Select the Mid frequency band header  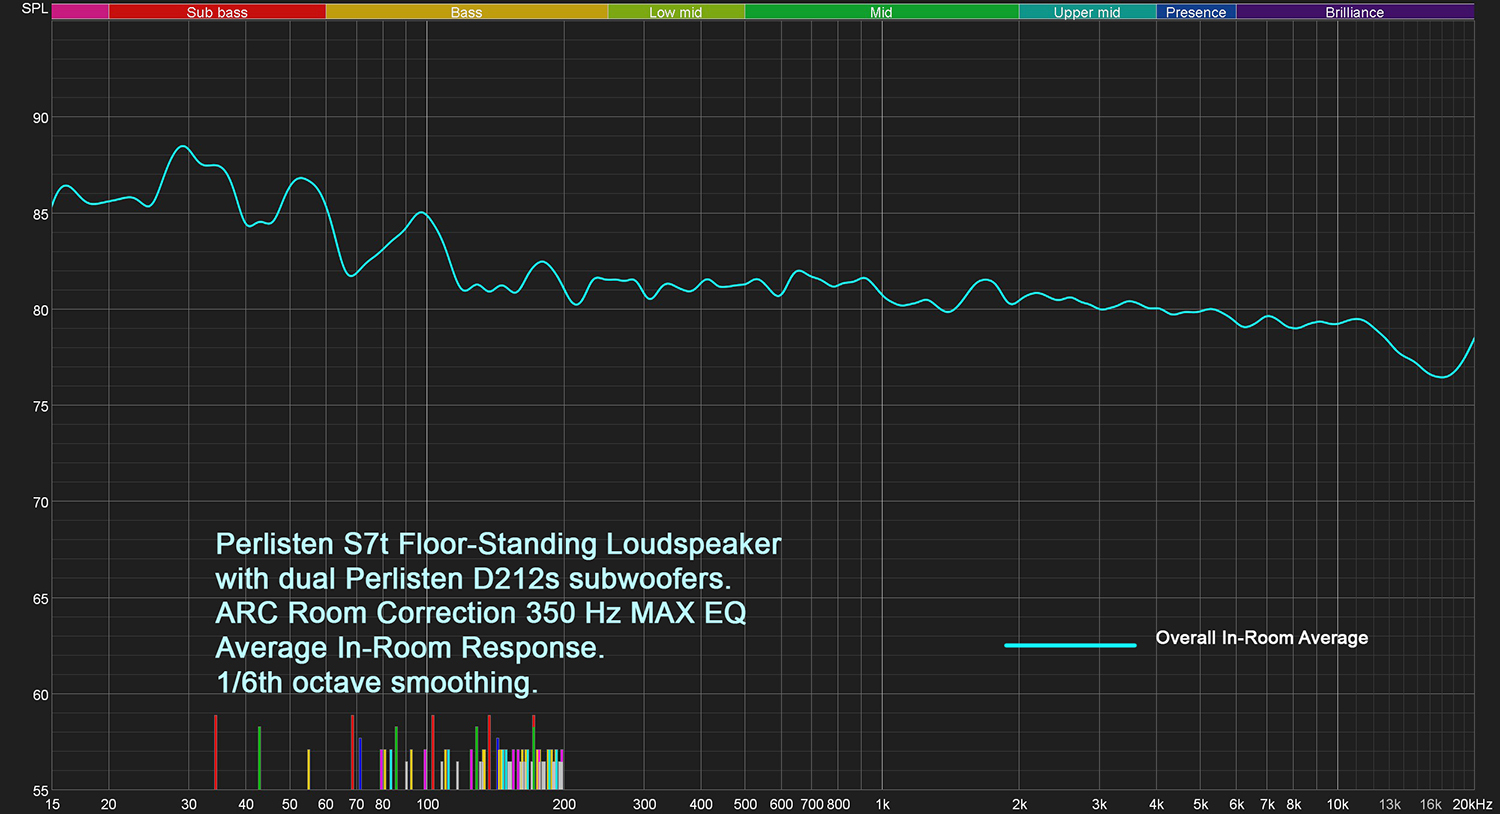pyautogui.click(x=881, y=12)
